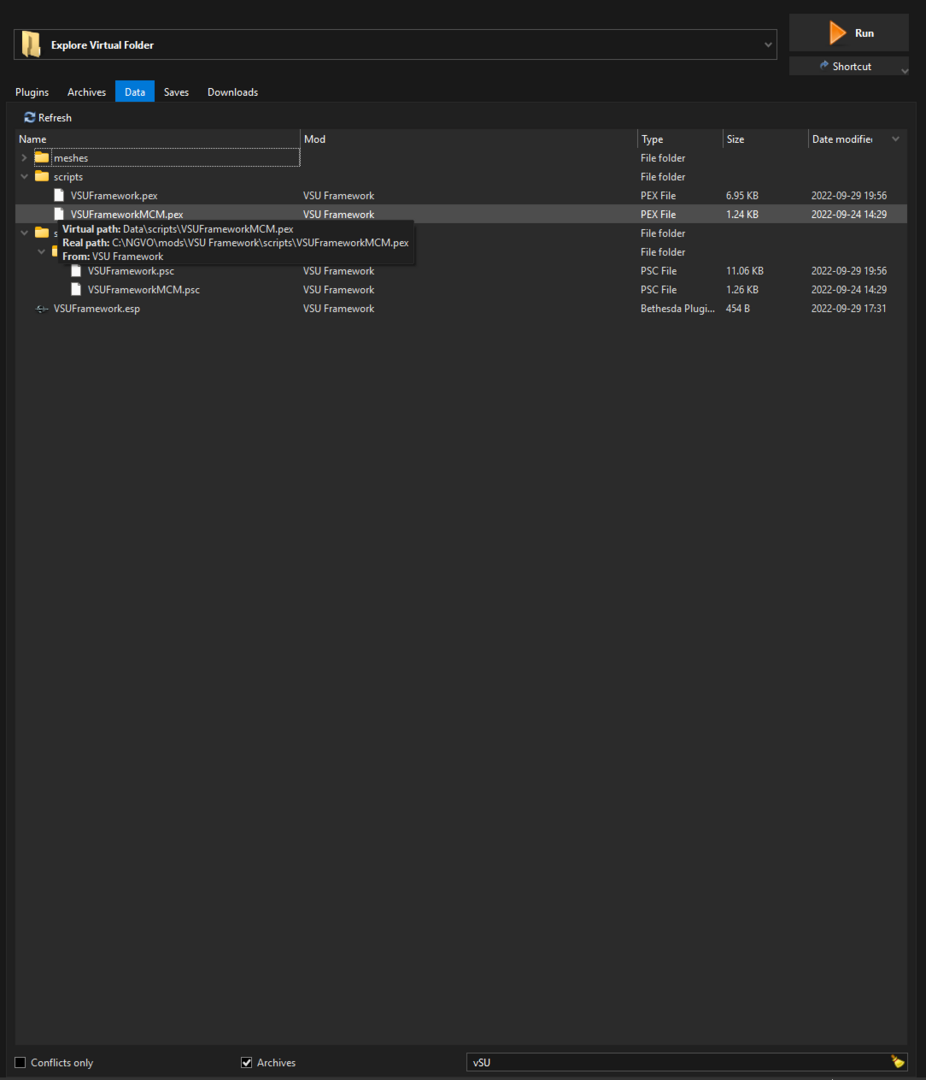Click the column chooser arrow after Date modified
Screen dimensions: 926x1080
click(896, 139)
